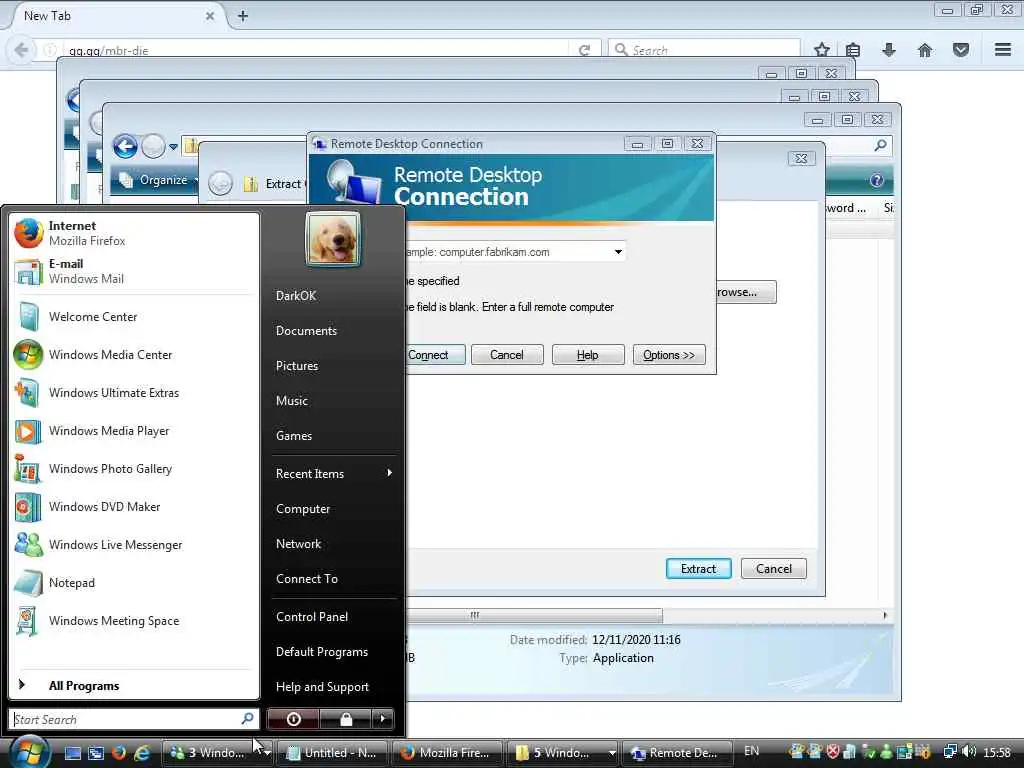Click Connect in Remote Desktop Connection
Viewport: 1024px width, 768px height.
[435, 355]
